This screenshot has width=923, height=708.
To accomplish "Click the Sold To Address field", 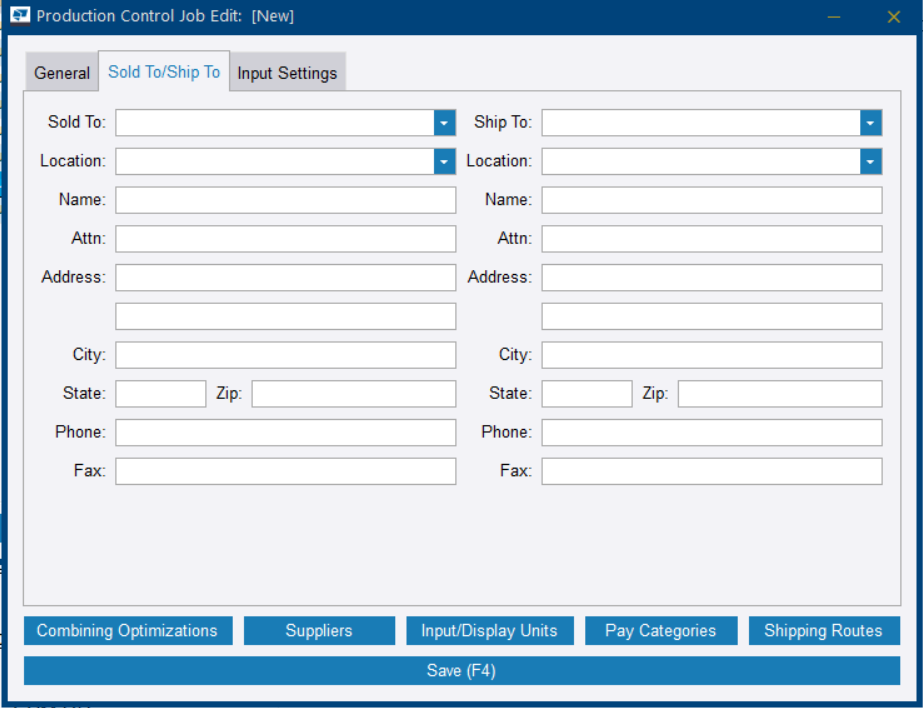I will pyautogui.click(x=285, y=277).
